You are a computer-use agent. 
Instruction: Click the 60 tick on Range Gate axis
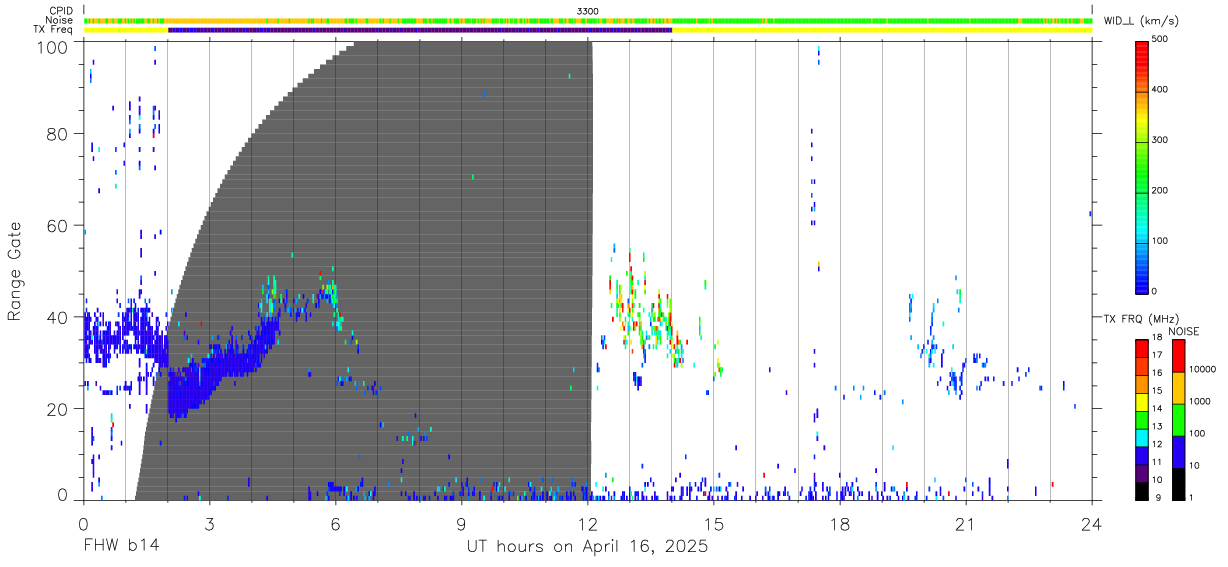point(57,227)
